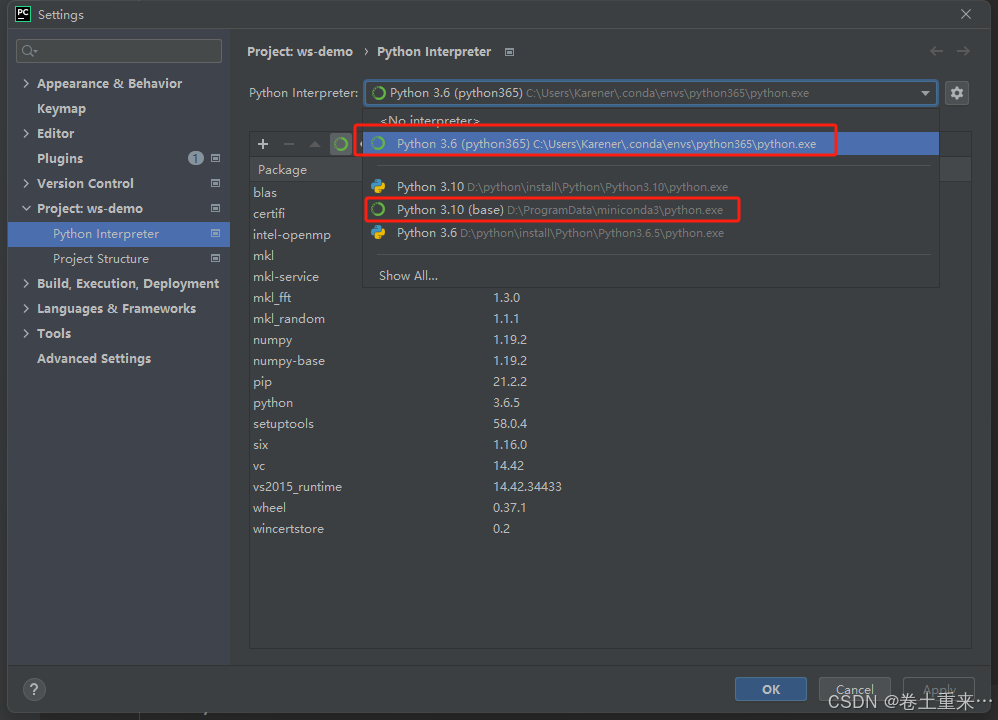
Task: Select the wincertstore package row
Action: 610,528
